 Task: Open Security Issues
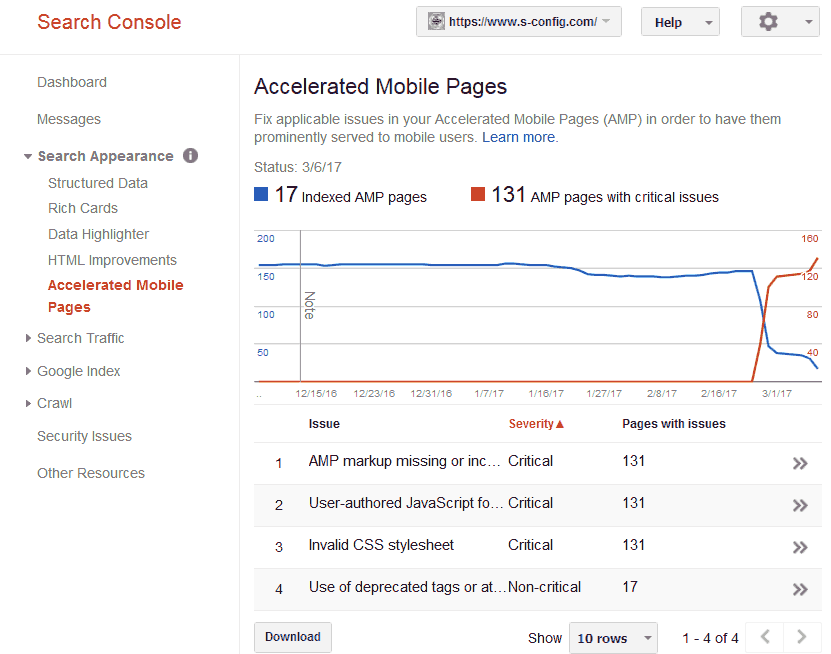coord(84,436)
